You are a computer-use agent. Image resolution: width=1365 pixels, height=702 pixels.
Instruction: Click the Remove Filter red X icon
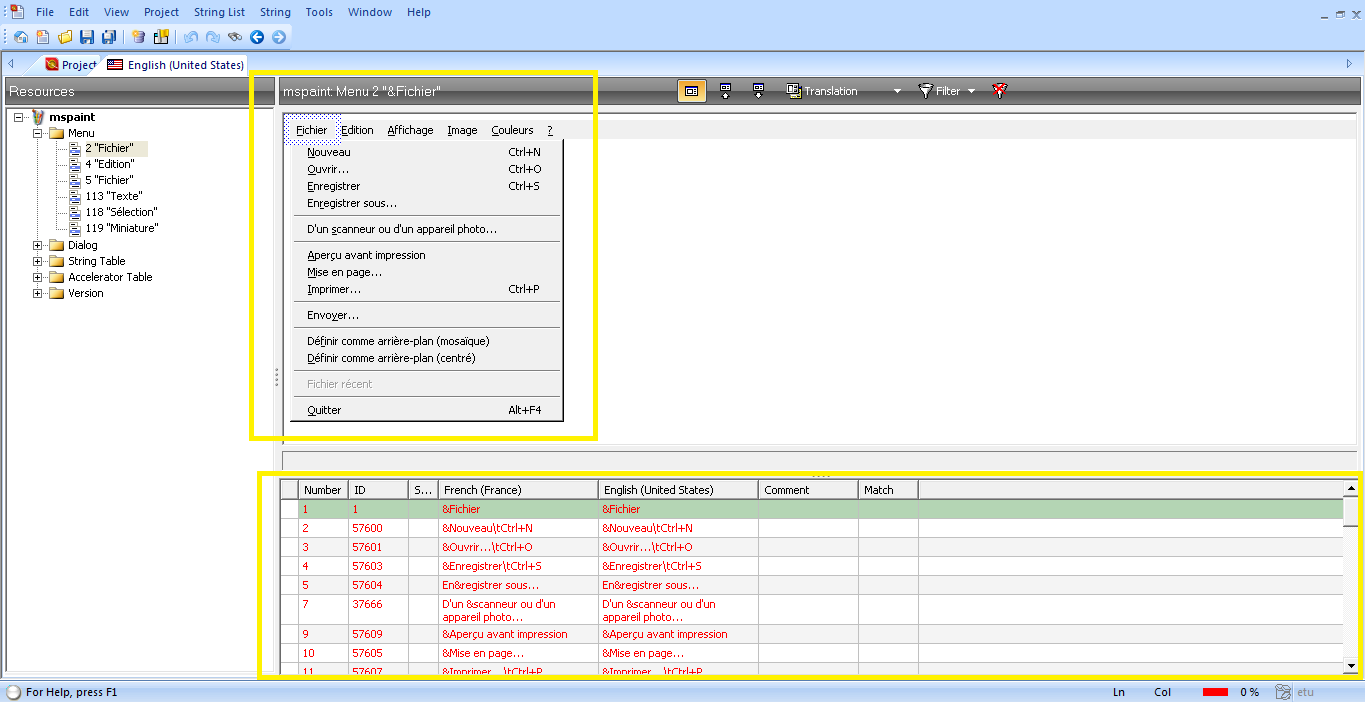click(999, 90)
